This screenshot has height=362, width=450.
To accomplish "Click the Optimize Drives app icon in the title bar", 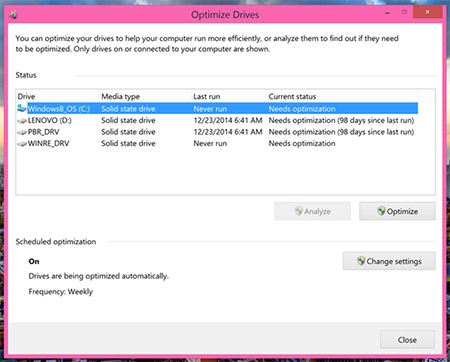I will point(13,14).
